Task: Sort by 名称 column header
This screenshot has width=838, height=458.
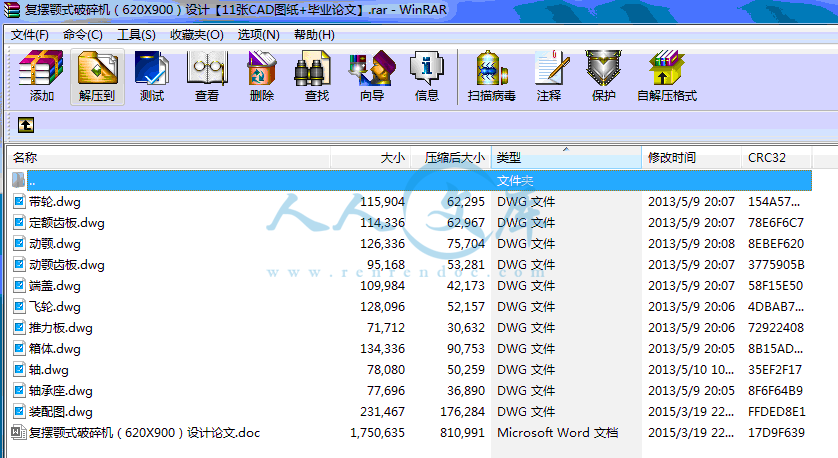Action: [x=169, y=158]
